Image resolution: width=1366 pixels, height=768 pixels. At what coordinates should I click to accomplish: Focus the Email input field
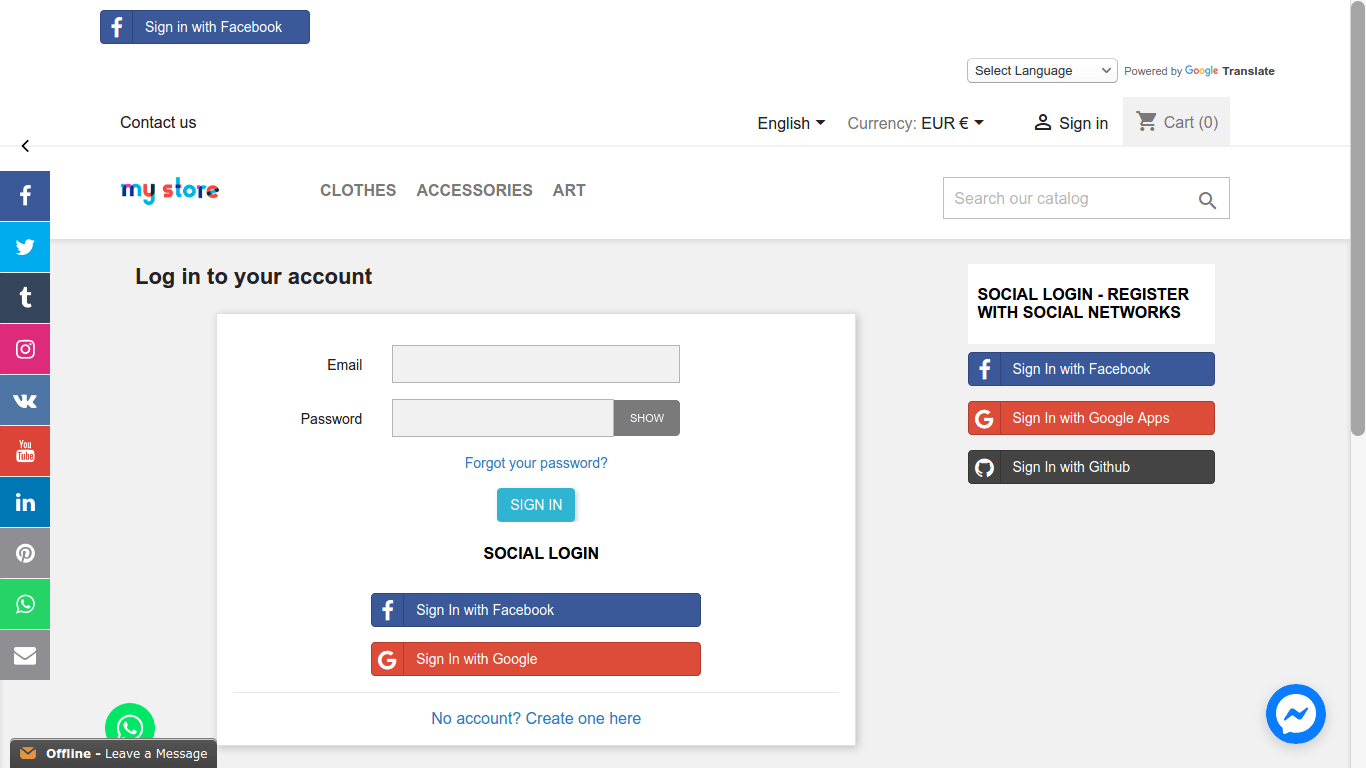[535, 364]
